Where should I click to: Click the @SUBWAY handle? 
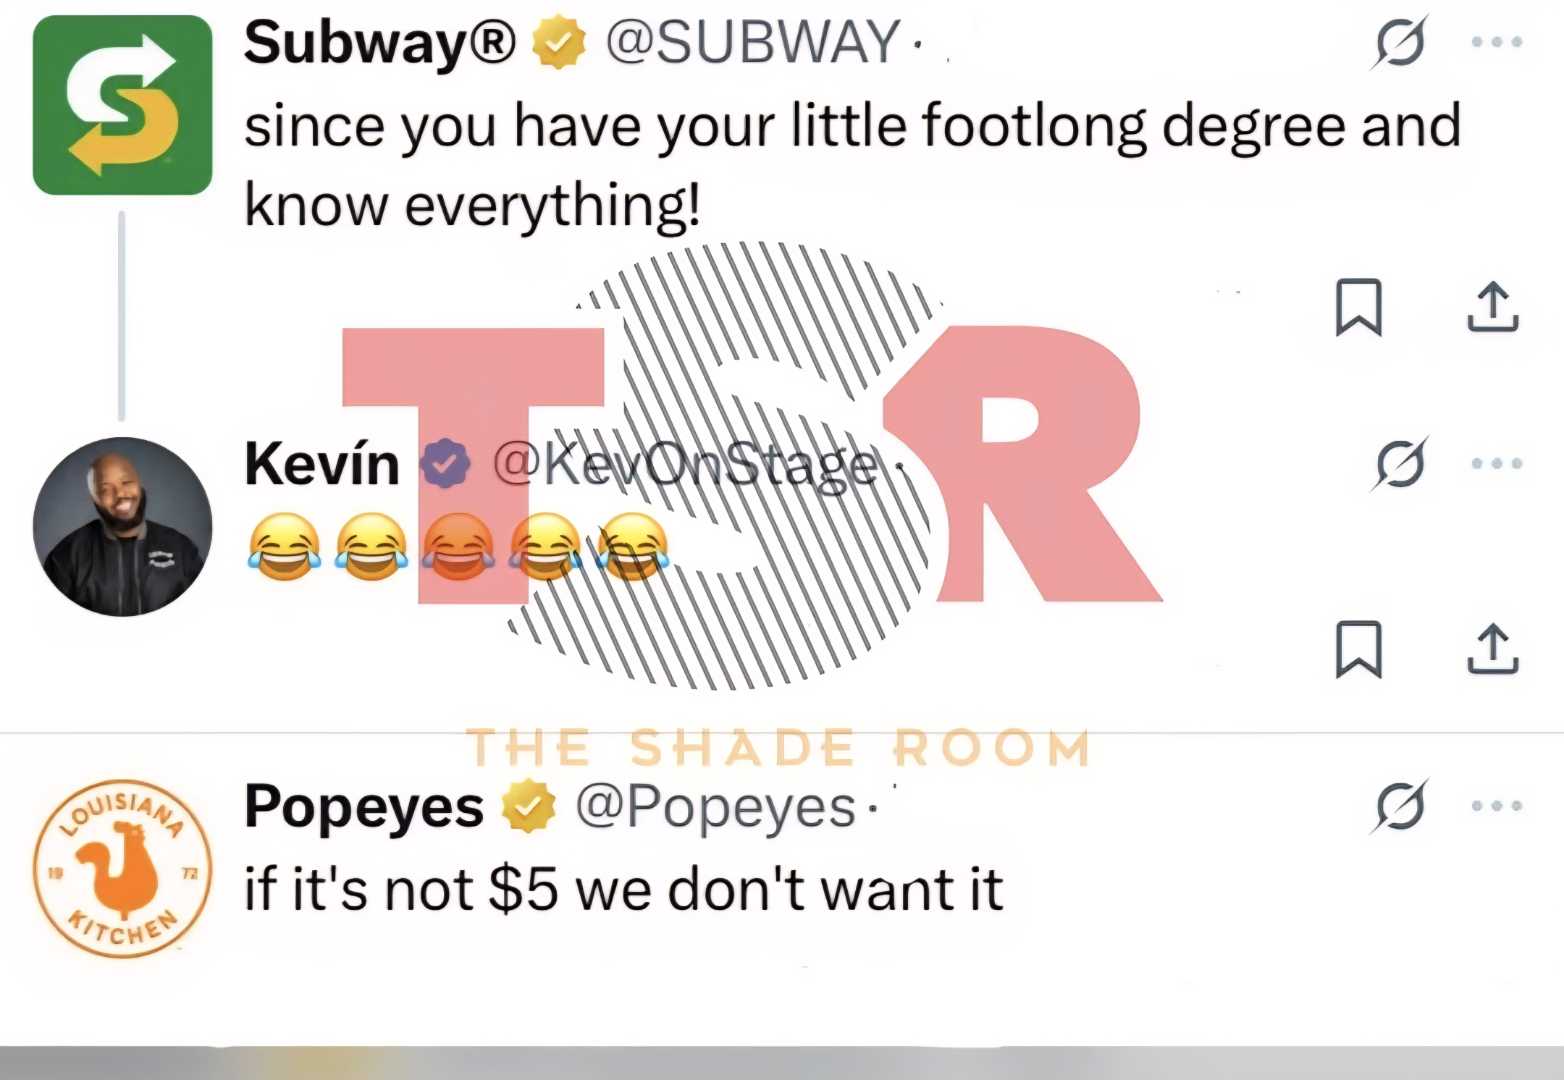pyautogui.click(x=752, y=43)
